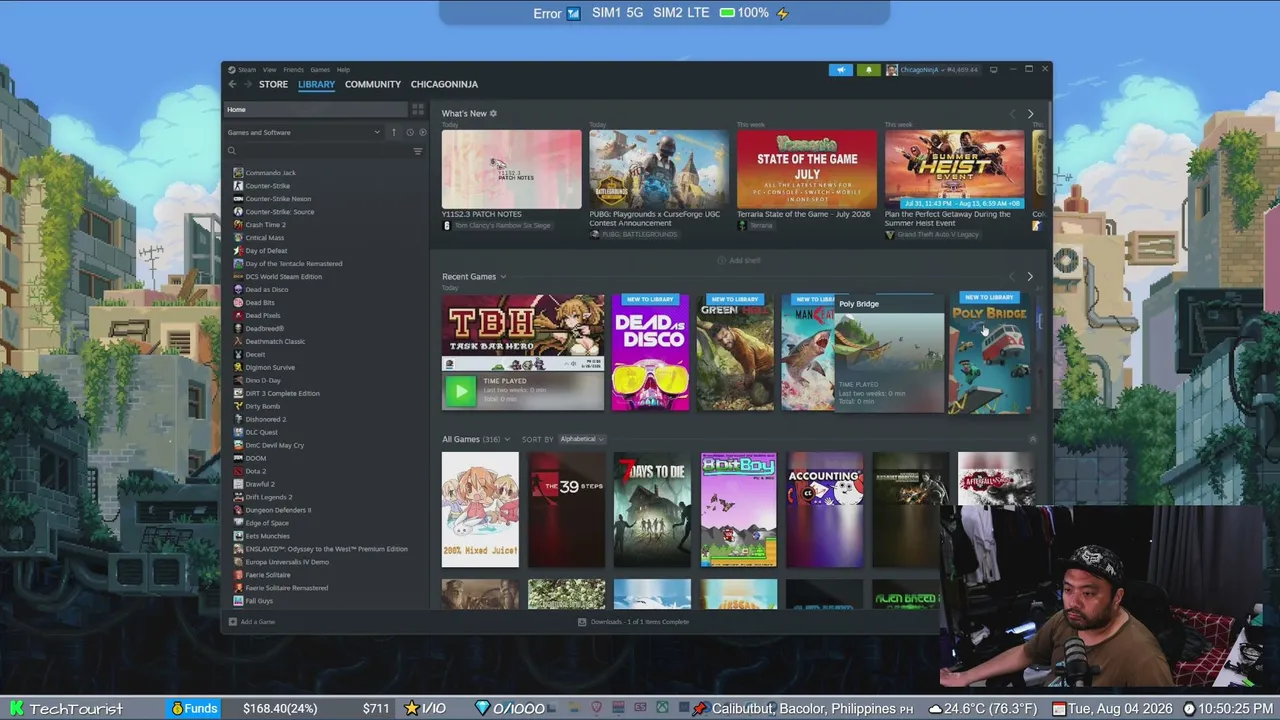Open the View menu

tap(270, 70)
